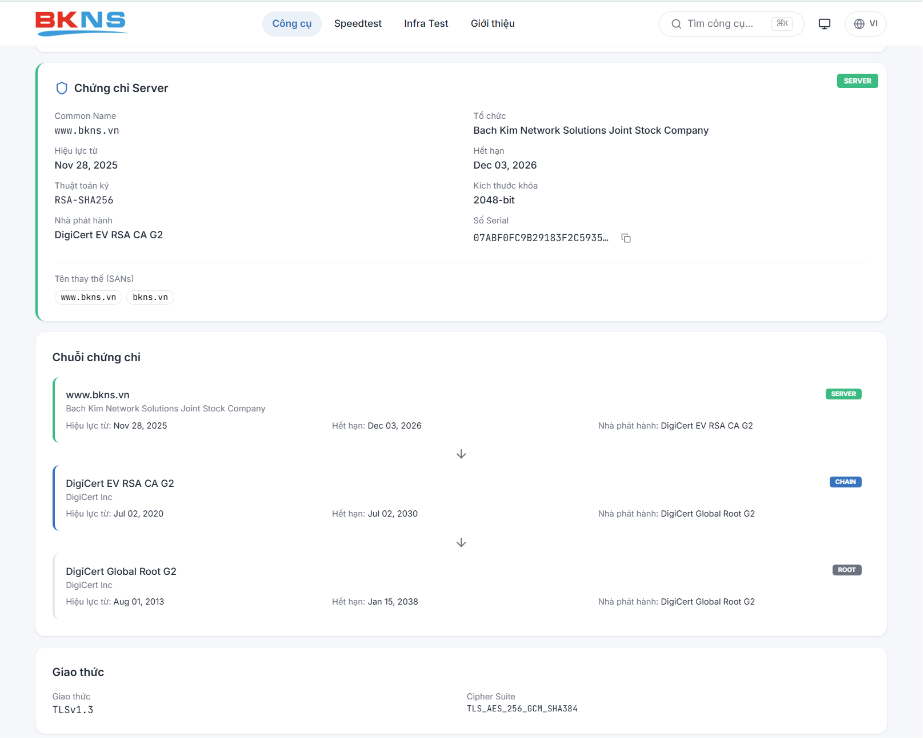923x738 pixels.
Task: Focus the Tìm công cụ search field
Action: pyautogui.click(x=731, y=24)
